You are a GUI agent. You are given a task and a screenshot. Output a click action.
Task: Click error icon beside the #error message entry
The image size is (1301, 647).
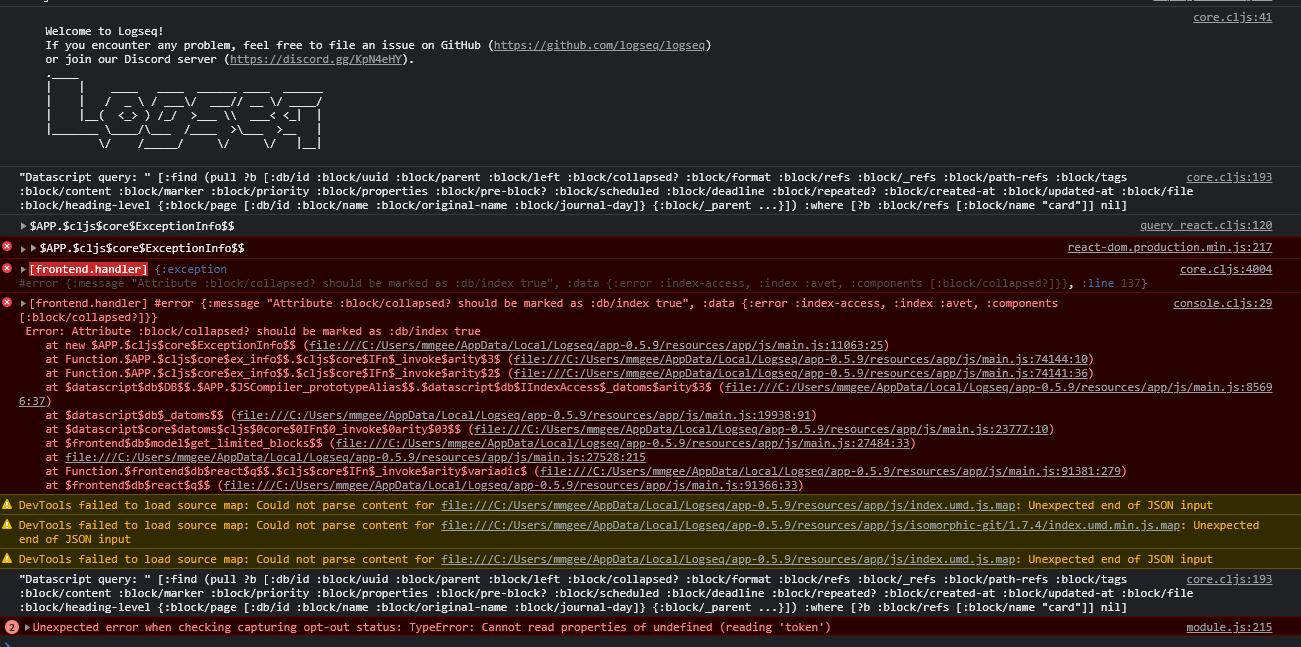(x=8, y=303)
